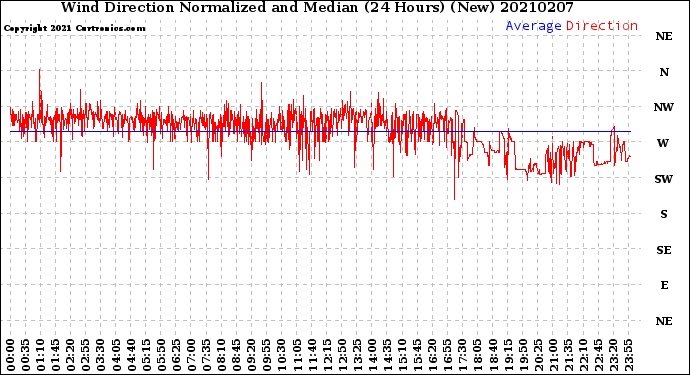Click the chart title text

pyautogui.click(x=317, y=7)
